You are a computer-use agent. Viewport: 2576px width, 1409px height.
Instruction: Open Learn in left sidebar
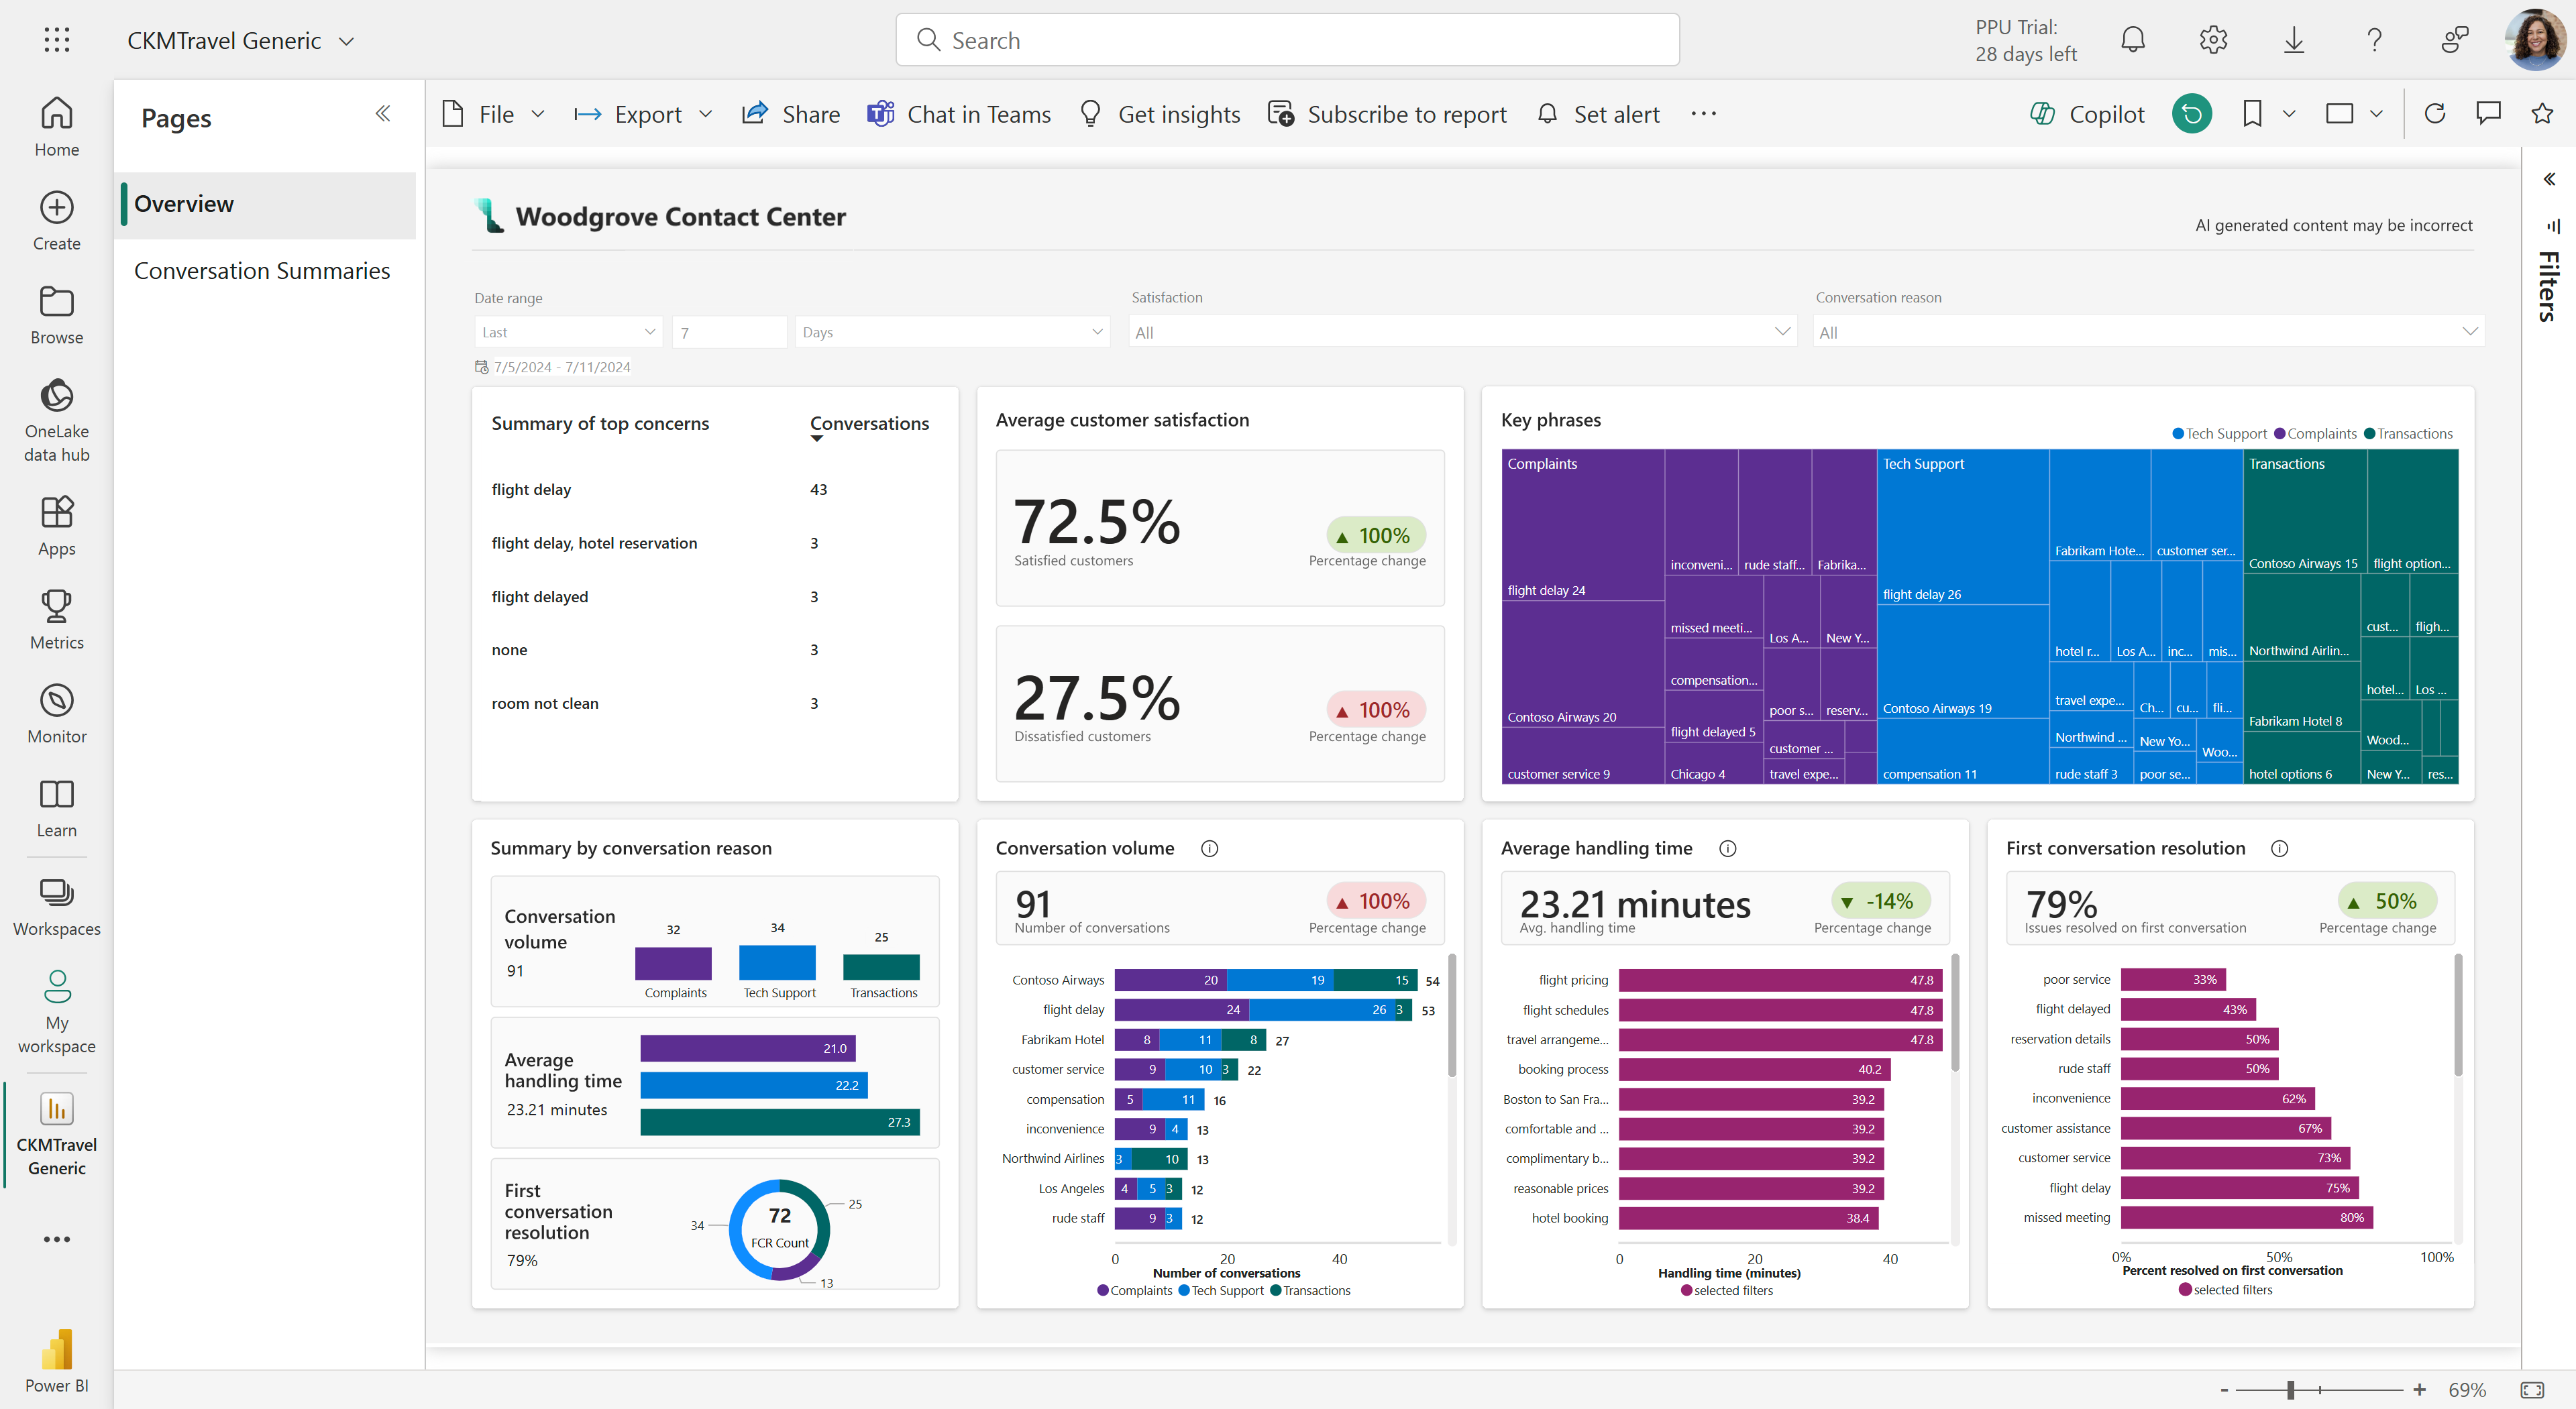pyautogui.click(x=57, y=808)
